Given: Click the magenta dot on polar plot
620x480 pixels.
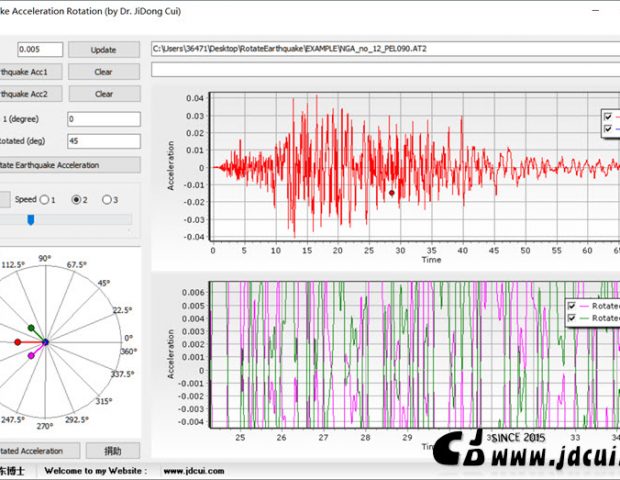Looking at the screenshot, I should (x=31, y=355).
